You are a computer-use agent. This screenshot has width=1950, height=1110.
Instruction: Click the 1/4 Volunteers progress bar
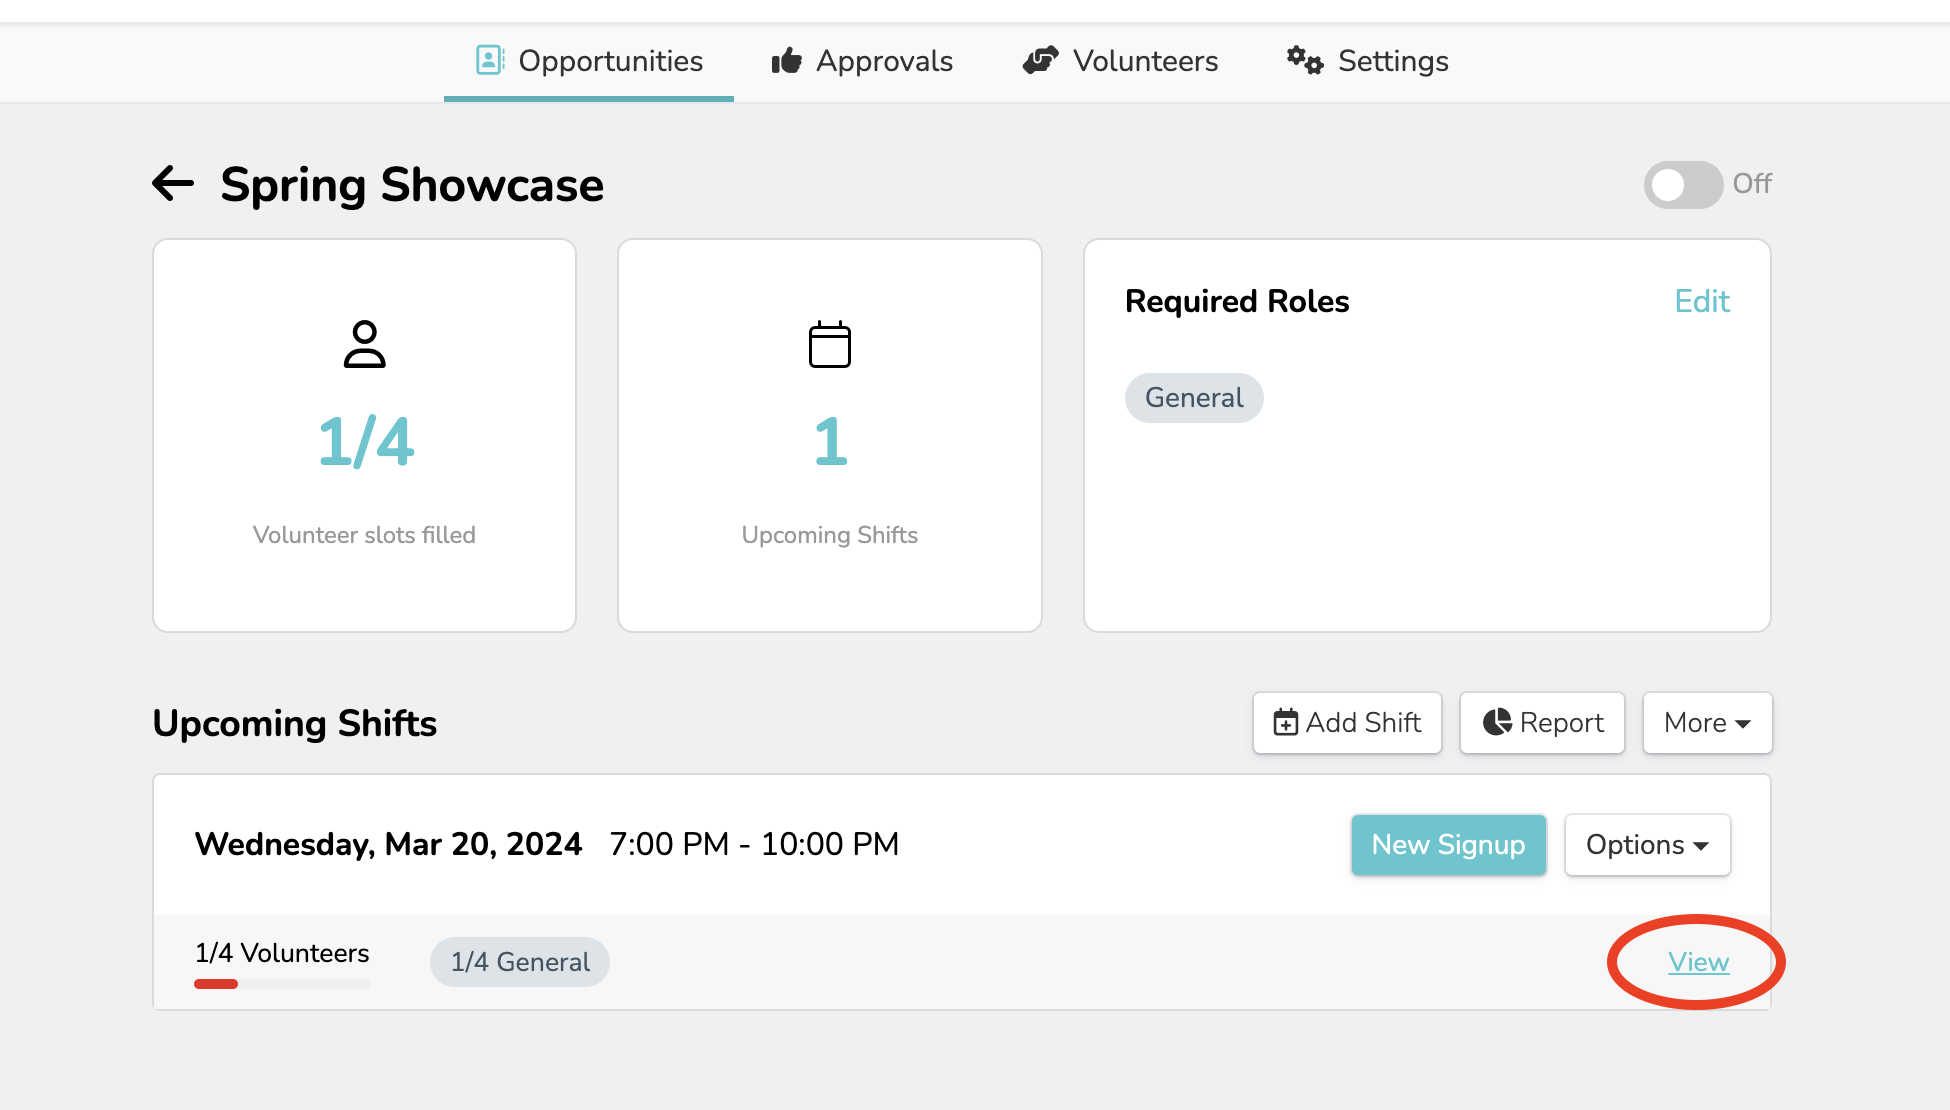282,984
